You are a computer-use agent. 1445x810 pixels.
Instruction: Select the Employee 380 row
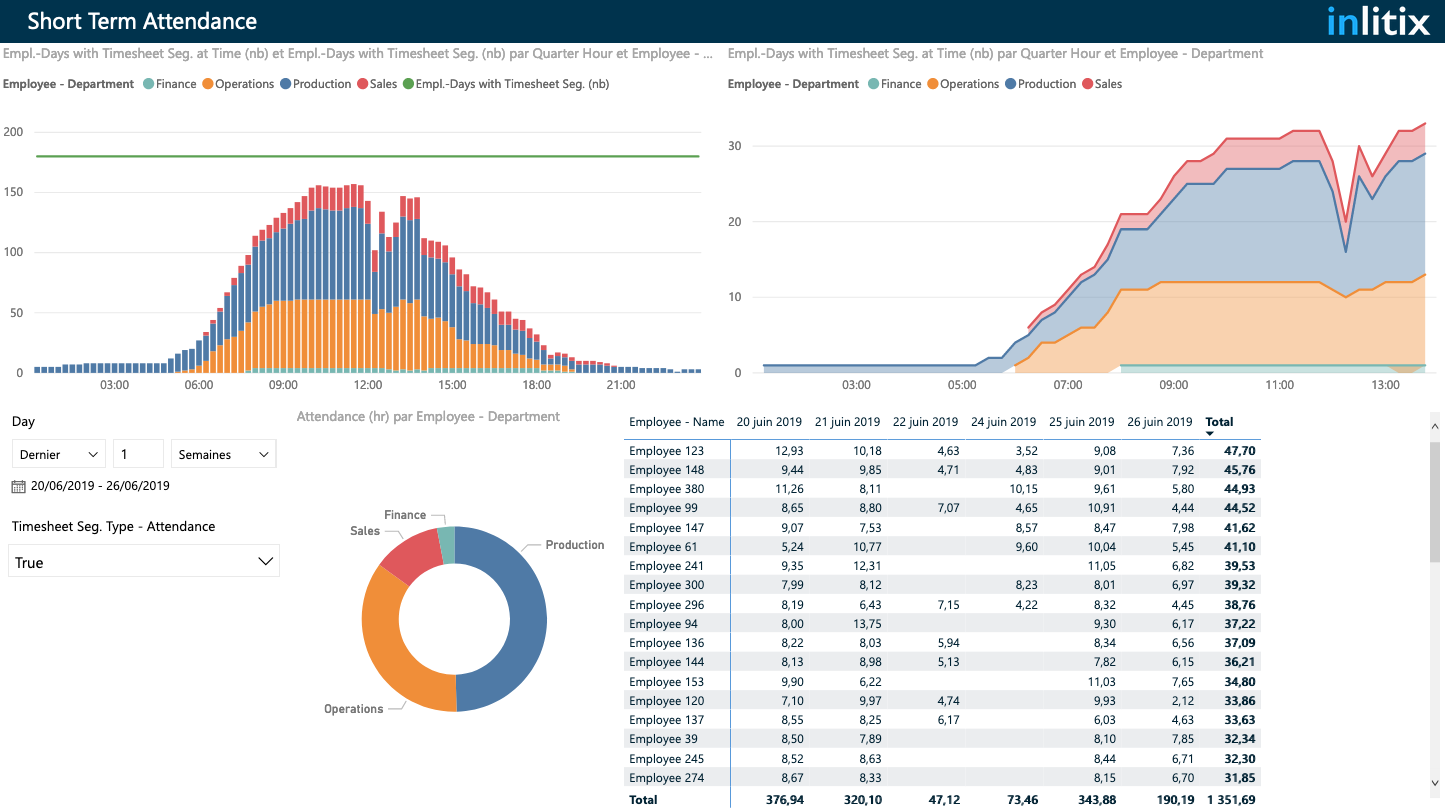[x=943, y=489]
